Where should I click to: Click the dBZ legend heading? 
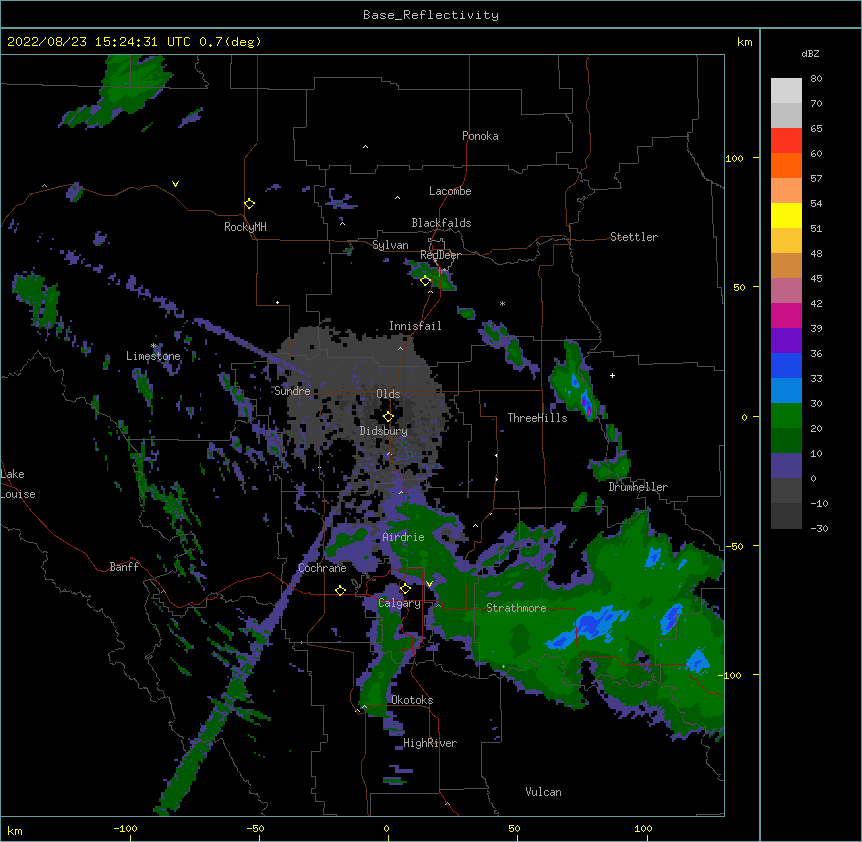[x=810, y=53]
